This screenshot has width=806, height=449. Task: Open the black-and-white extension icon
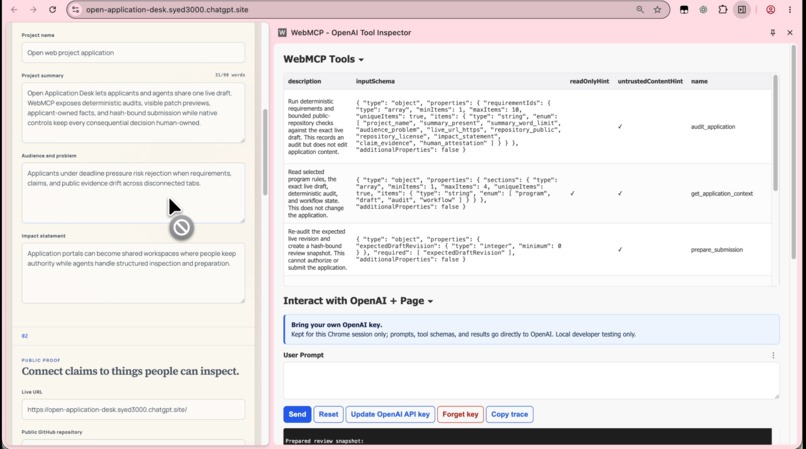tap(684, 10)
